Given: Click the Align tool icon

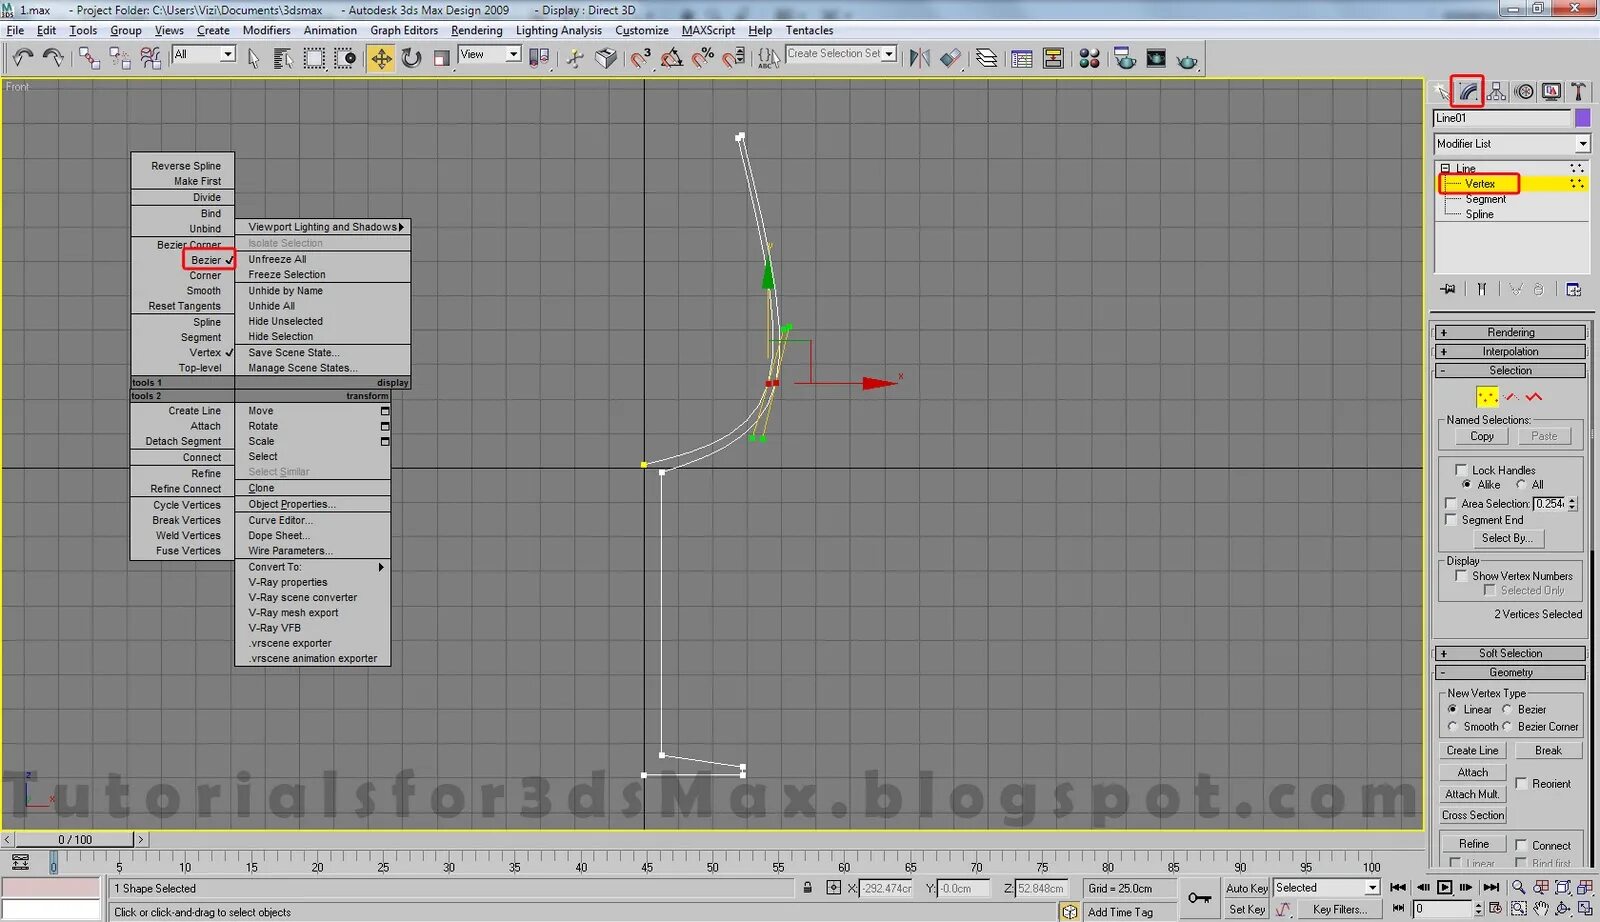Looking at the screenshot, I should (950, 58).
